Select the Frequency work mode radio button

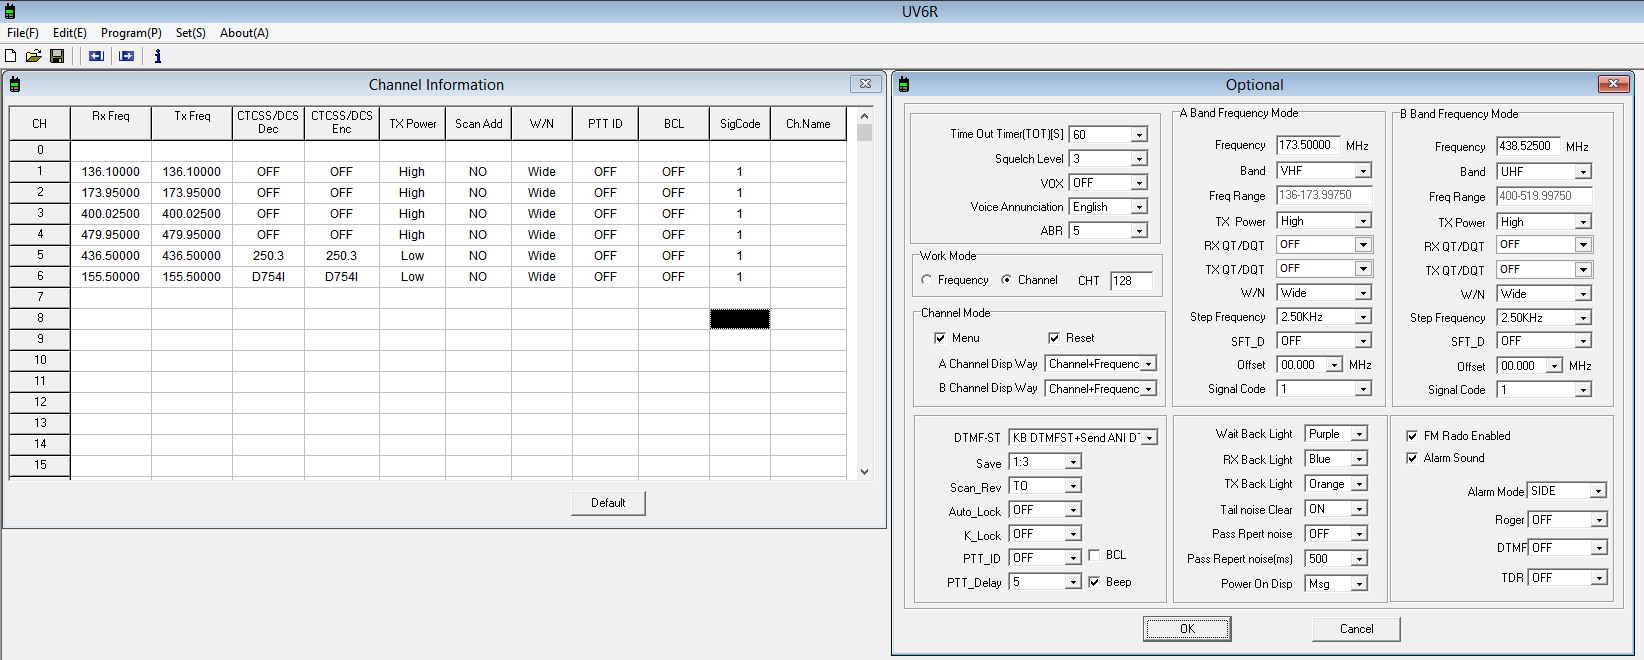(x=927, y=280)
